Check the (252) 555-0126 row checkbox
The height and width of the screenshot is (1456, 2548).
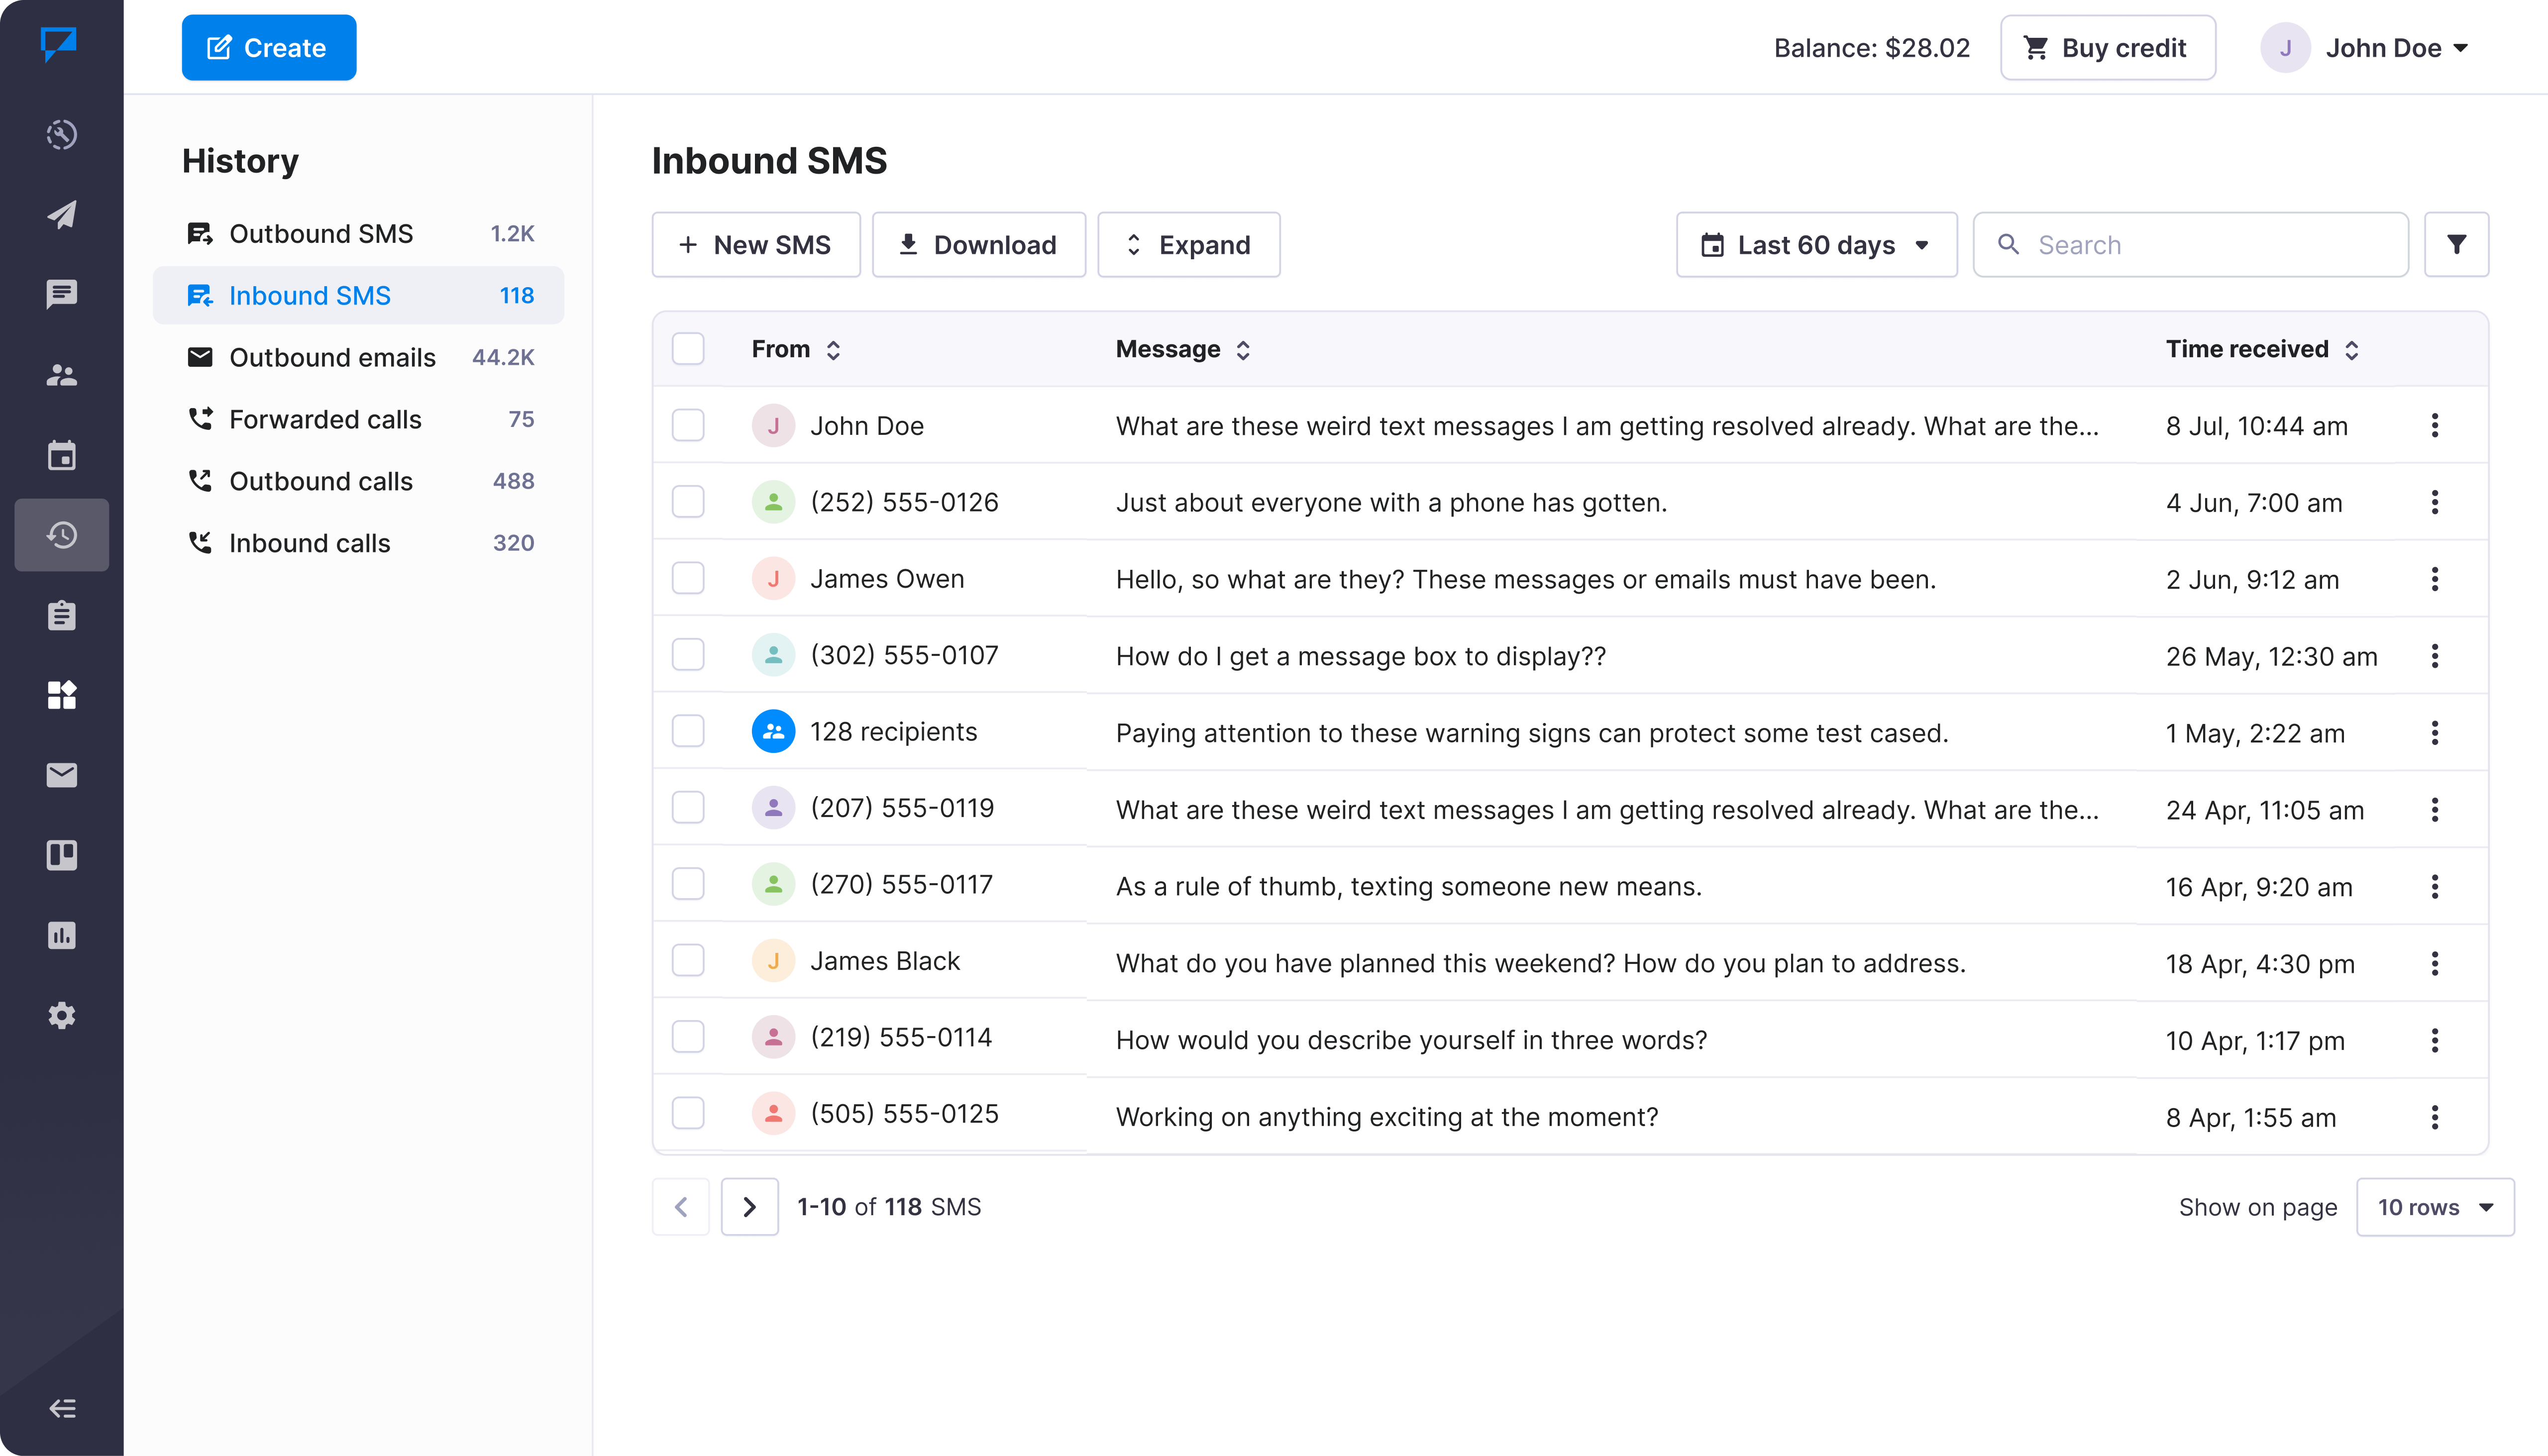(x=688, y=502)
